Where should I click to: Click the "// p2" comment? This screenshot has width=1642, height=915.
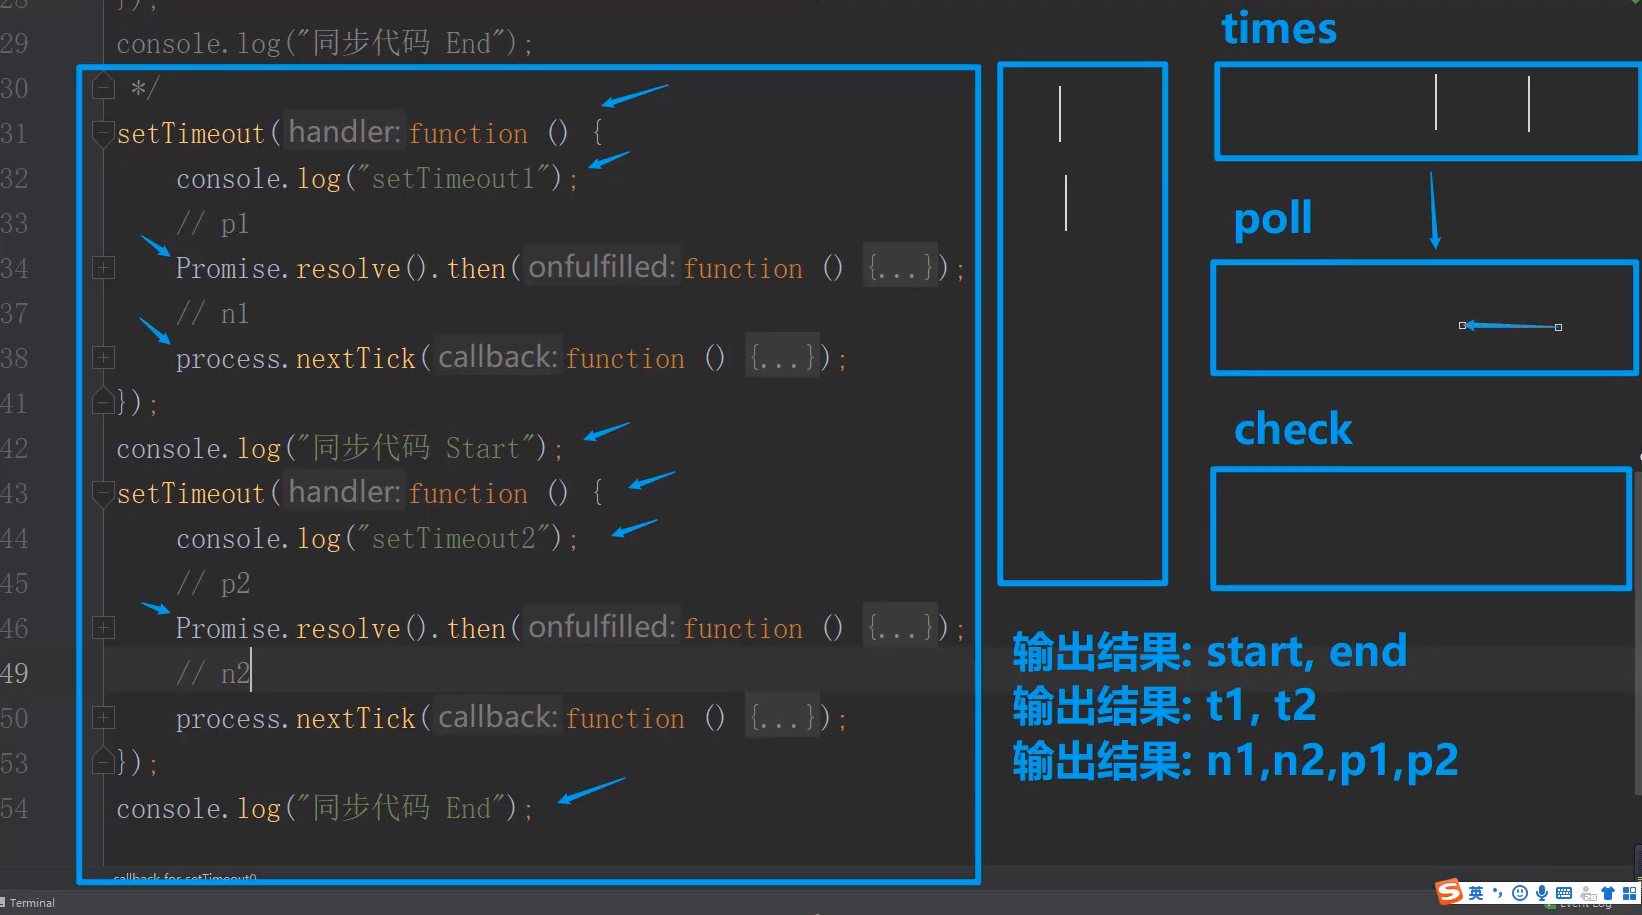click(x=213, y=583)
